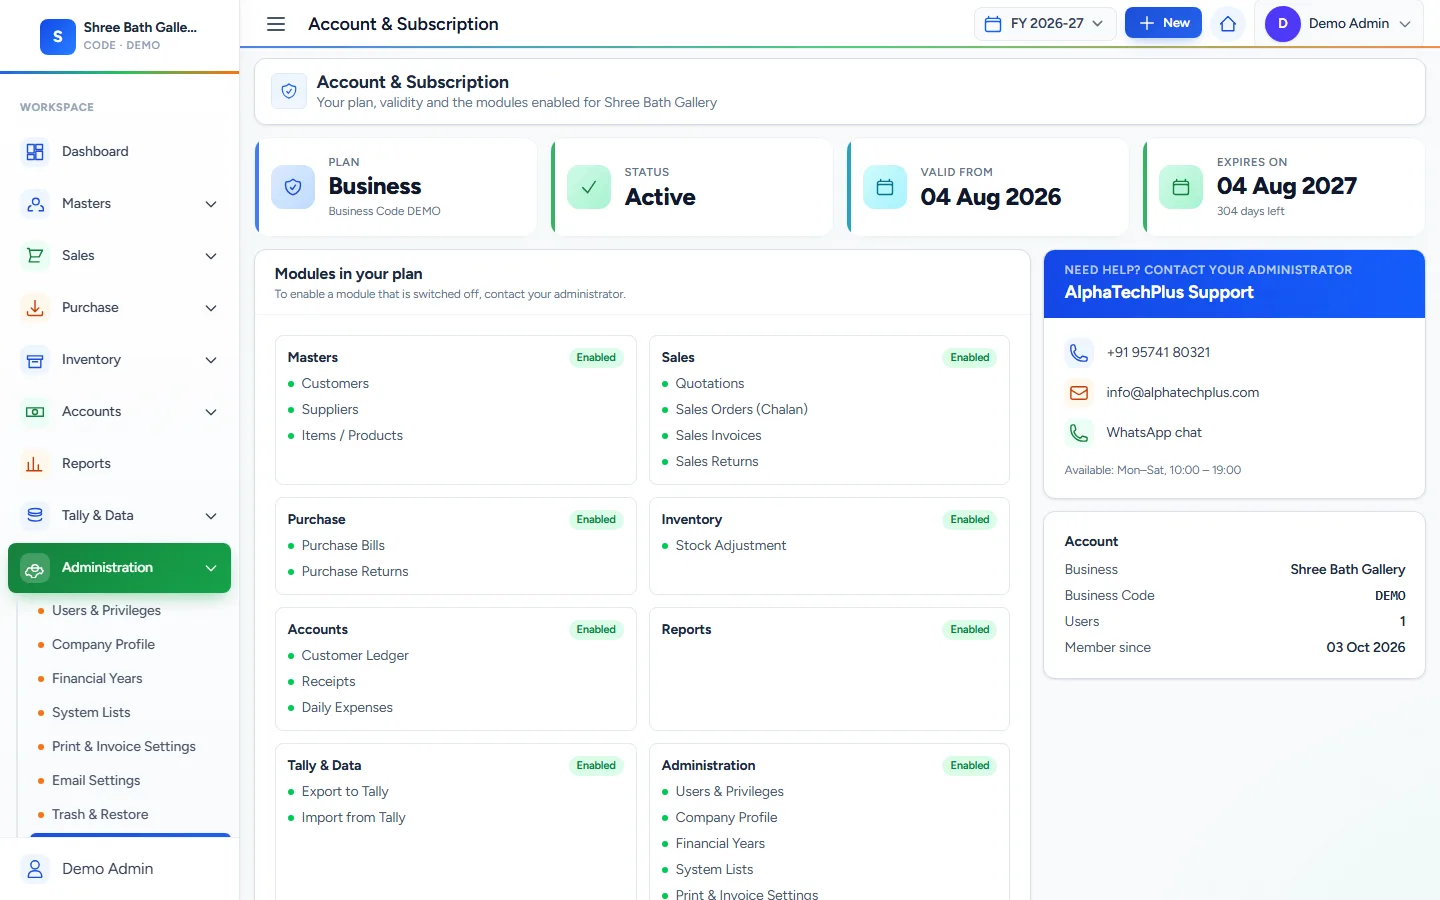Open Financial Years in sidebar
This screenshot has width=1440, height=900.
point(97,679)
